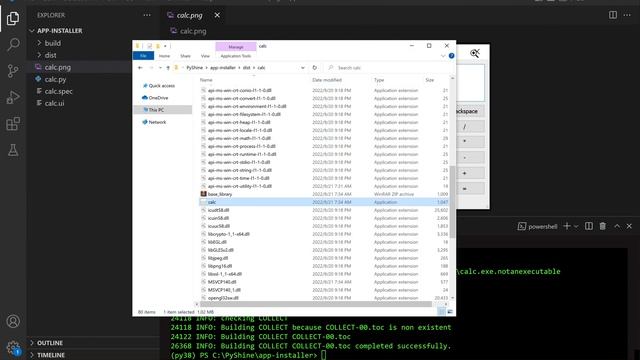640x360 pixels.
Task: Switch to the calc.png editor tab
Action: coord(189,15)
